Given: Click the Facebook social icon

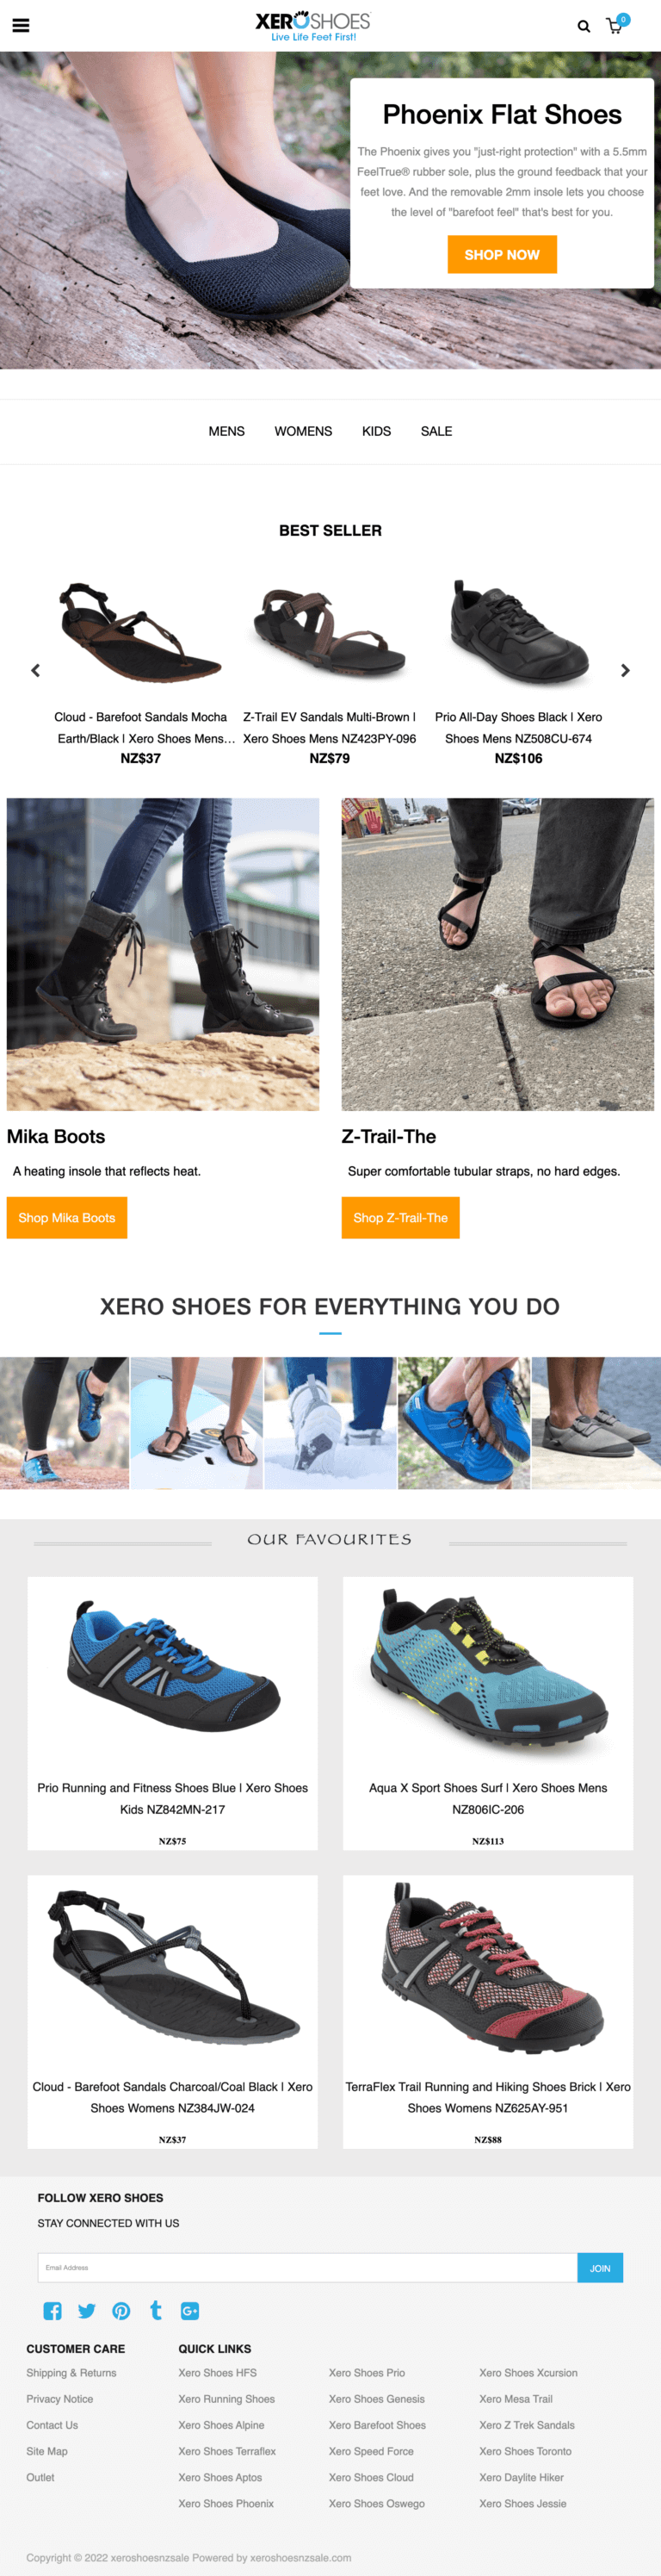Looking at the screenshot, I should (x=53, y=2311).
